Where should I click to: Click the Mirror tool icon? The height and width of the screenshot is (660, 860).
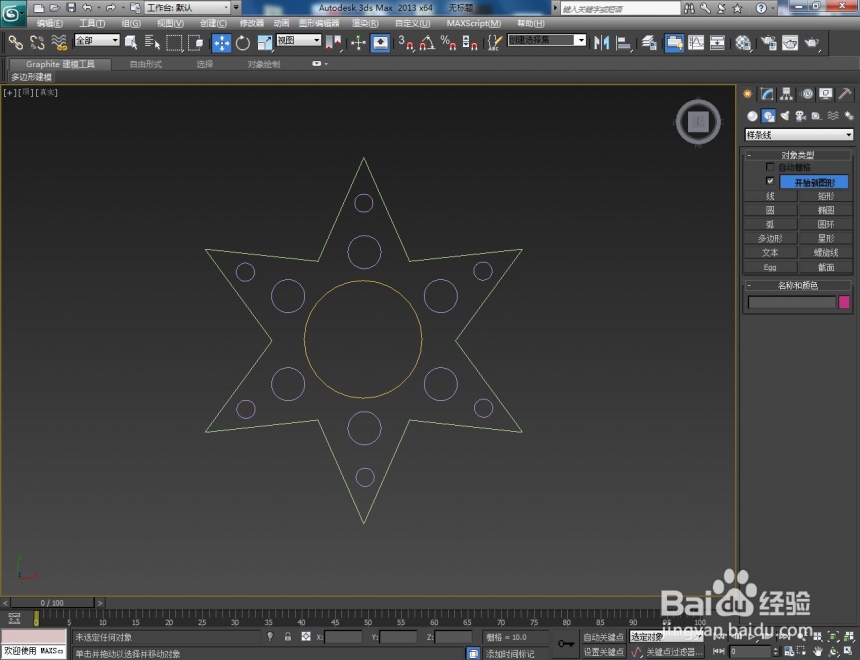[x=602, y=42]
